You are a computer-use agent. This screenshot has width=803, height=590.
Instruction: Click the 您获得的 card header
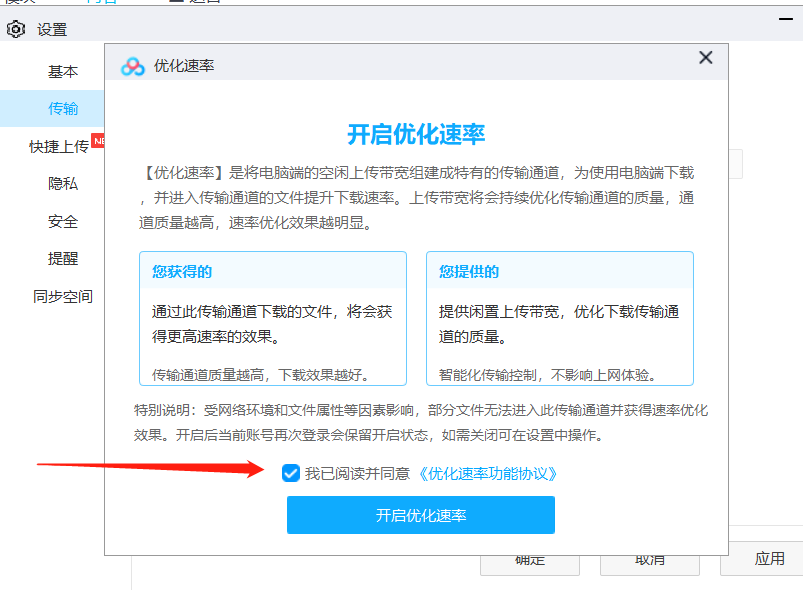coord(273,270)
